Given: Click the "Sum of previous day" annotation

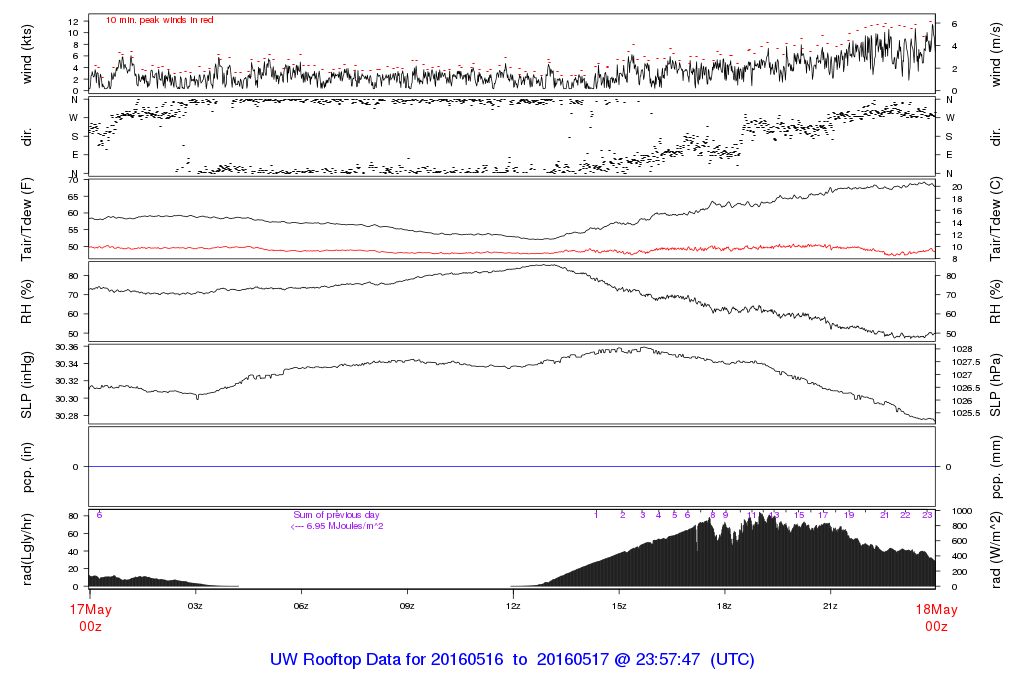Looking at the screenshot, I should [x=336, y=515].
